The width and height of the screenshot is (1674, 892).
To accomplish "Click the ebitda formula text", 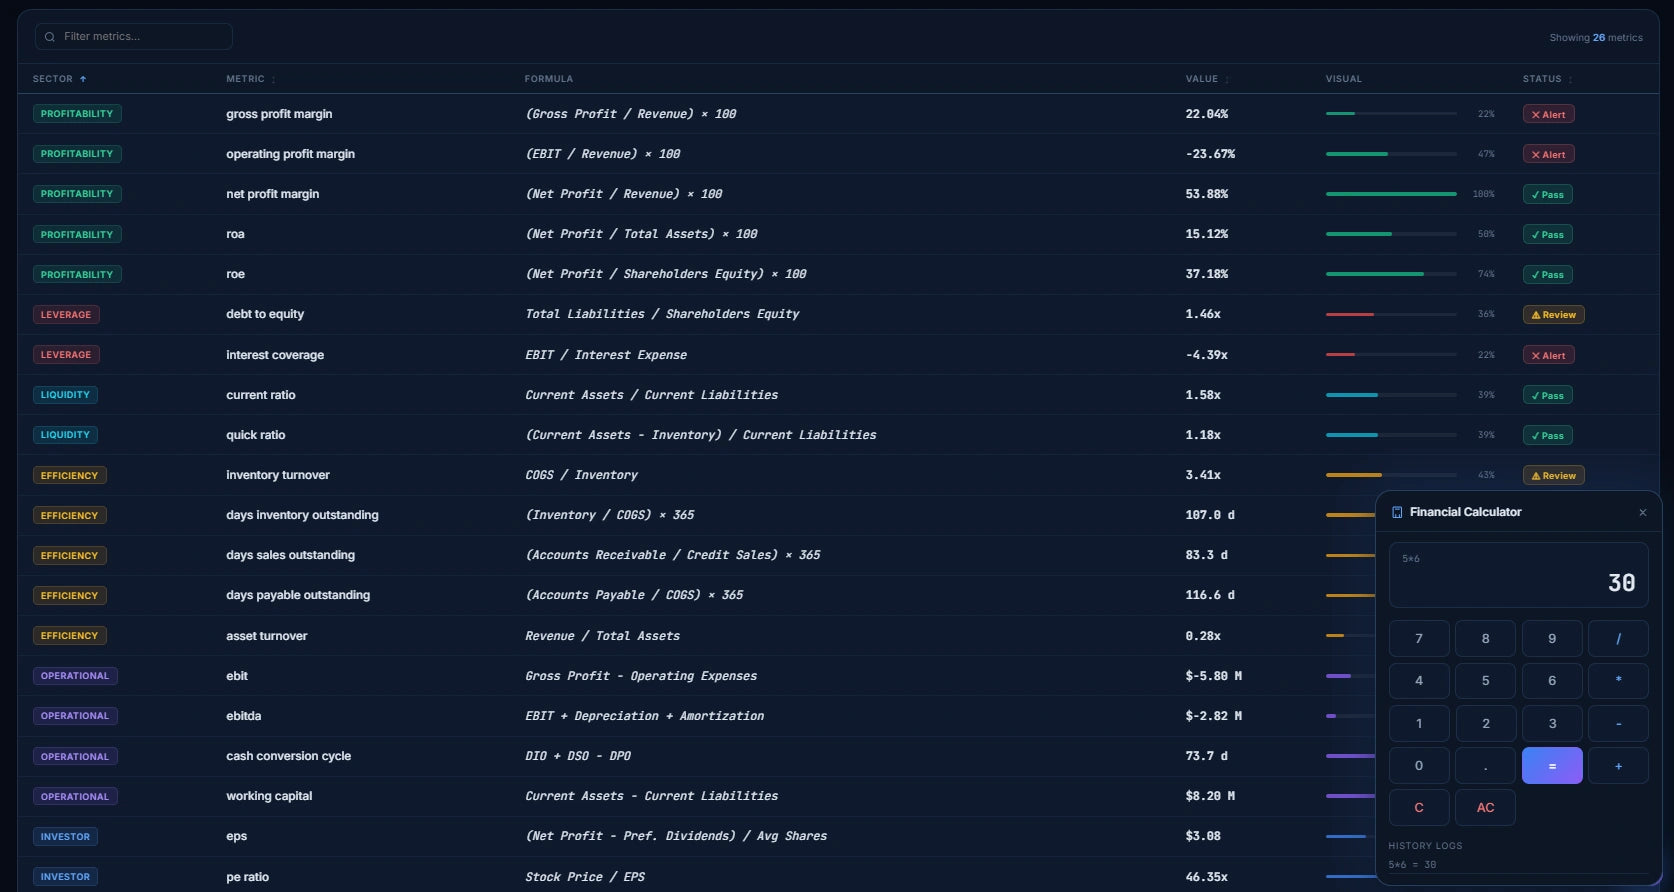I will click(644, 716).
